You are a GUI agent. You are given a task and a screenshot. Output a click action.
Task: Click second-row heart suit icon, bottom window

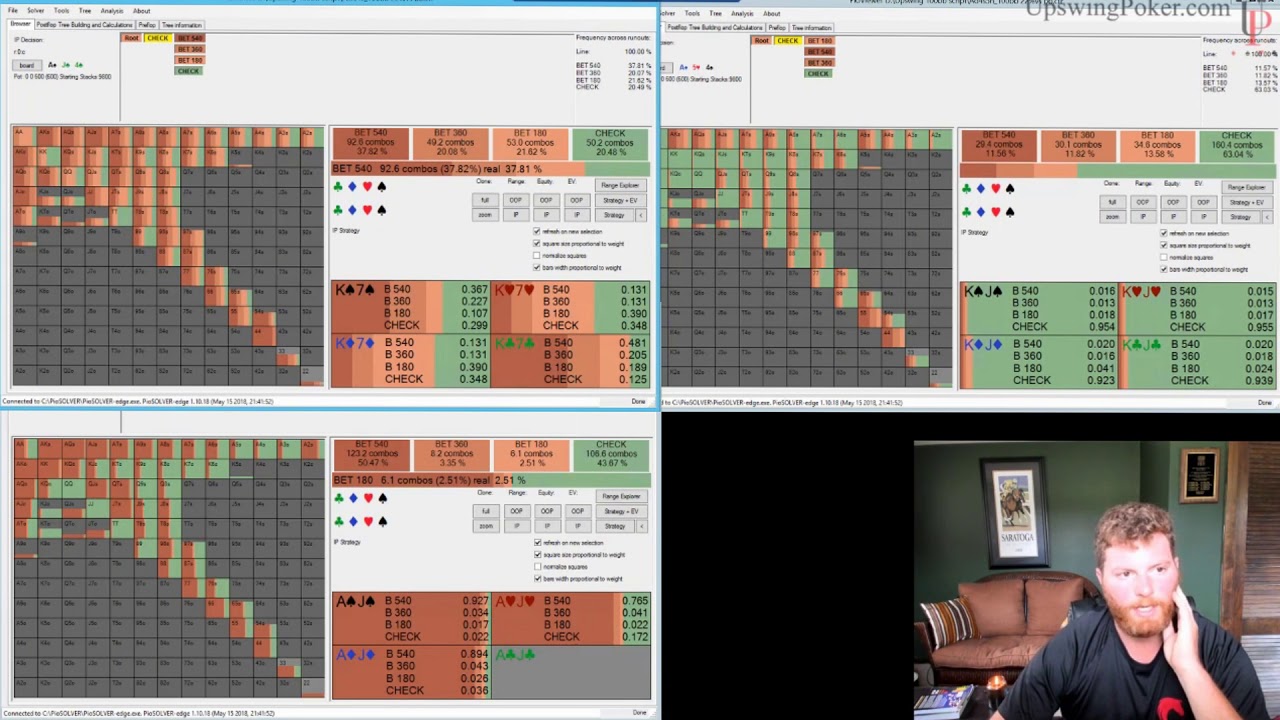coord(367,521)
